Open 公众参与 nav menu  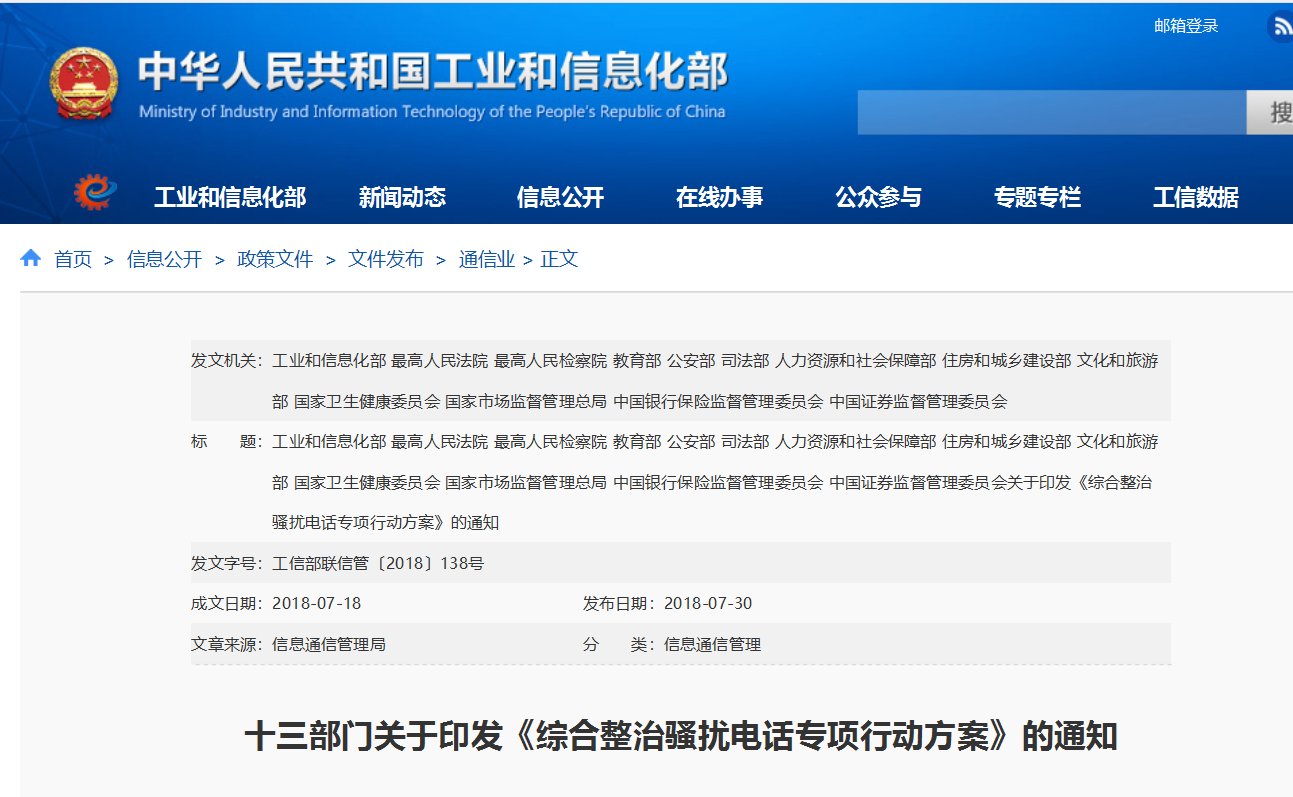coord(878,197)
